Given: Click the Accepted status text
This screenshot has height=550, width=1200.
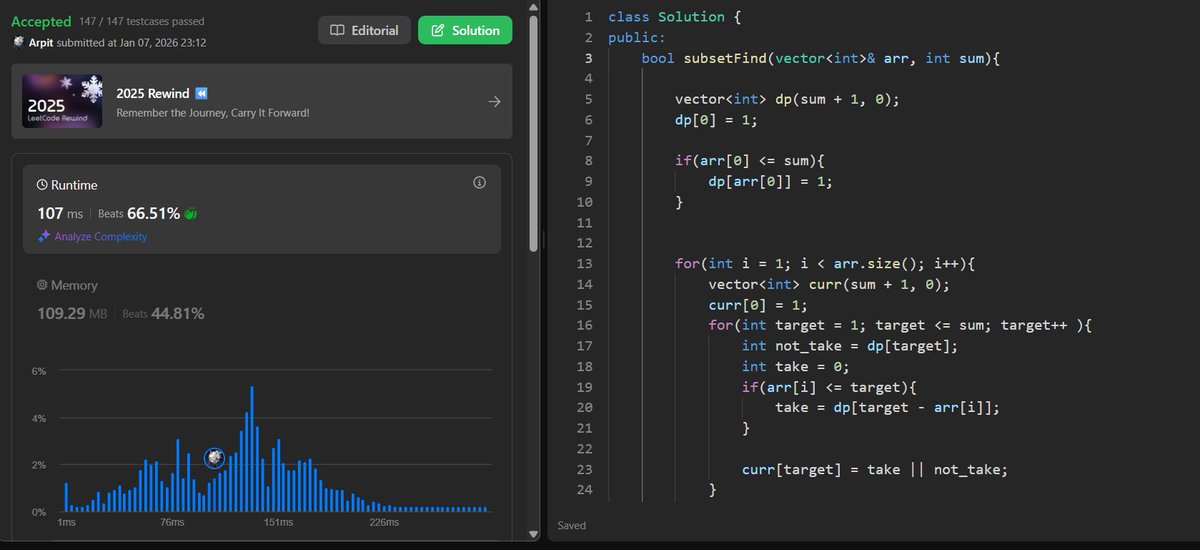Looking at the screenshot, I should click(41, 21).
